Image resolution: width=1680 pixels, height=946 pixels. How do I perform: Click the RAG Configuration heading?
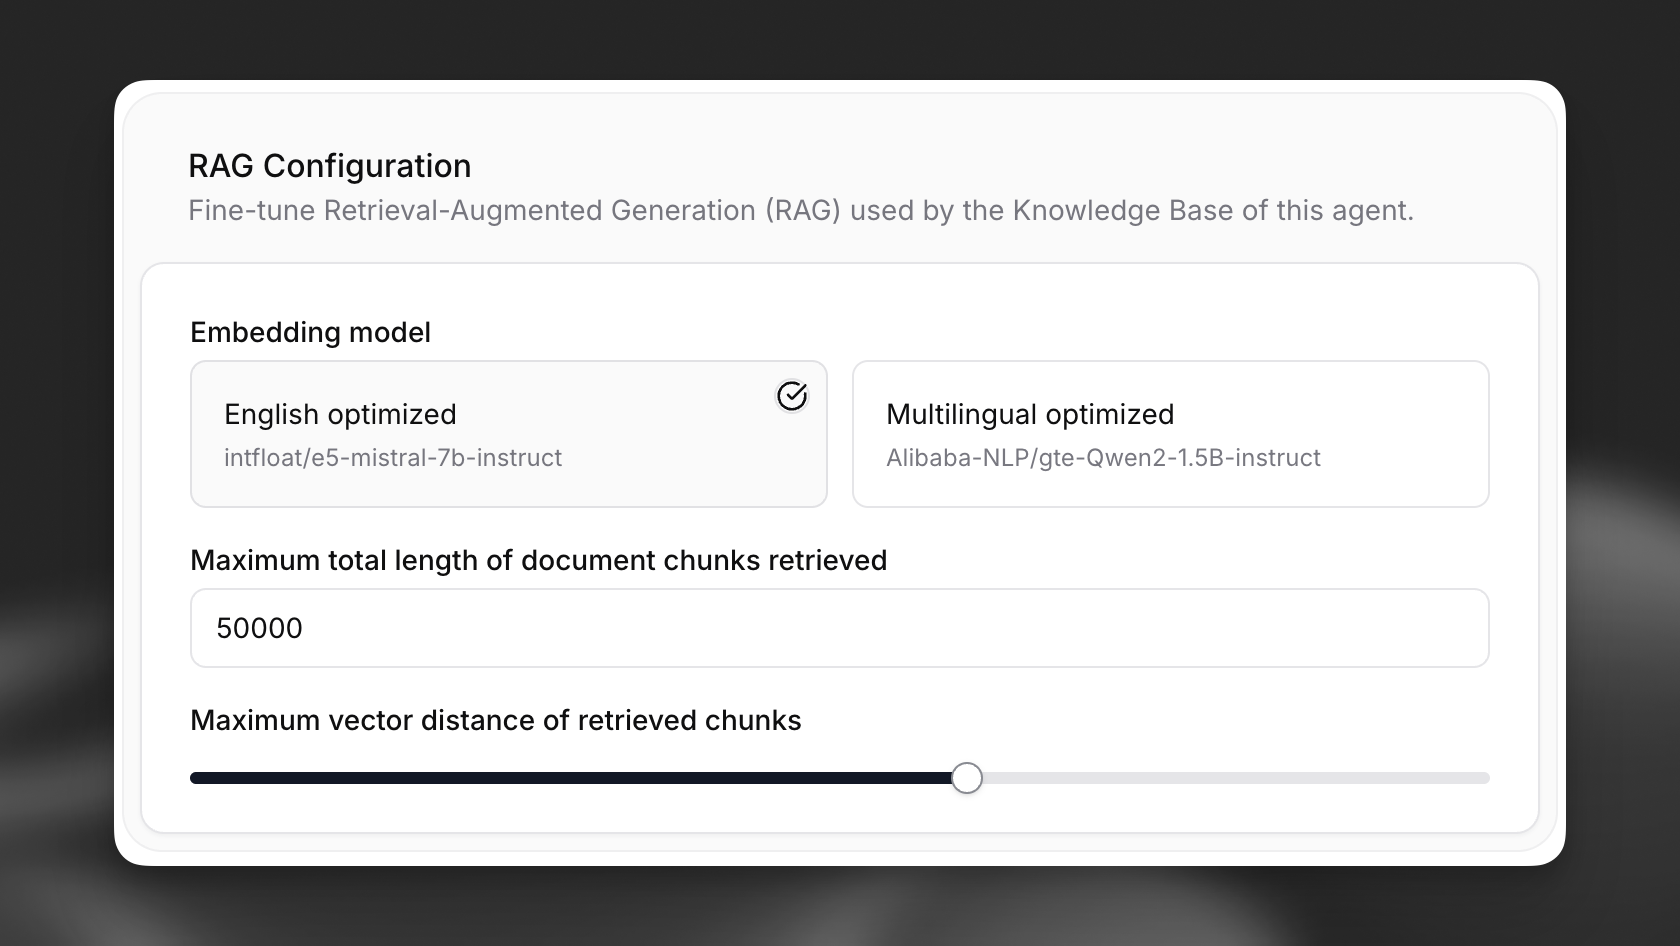330,165
